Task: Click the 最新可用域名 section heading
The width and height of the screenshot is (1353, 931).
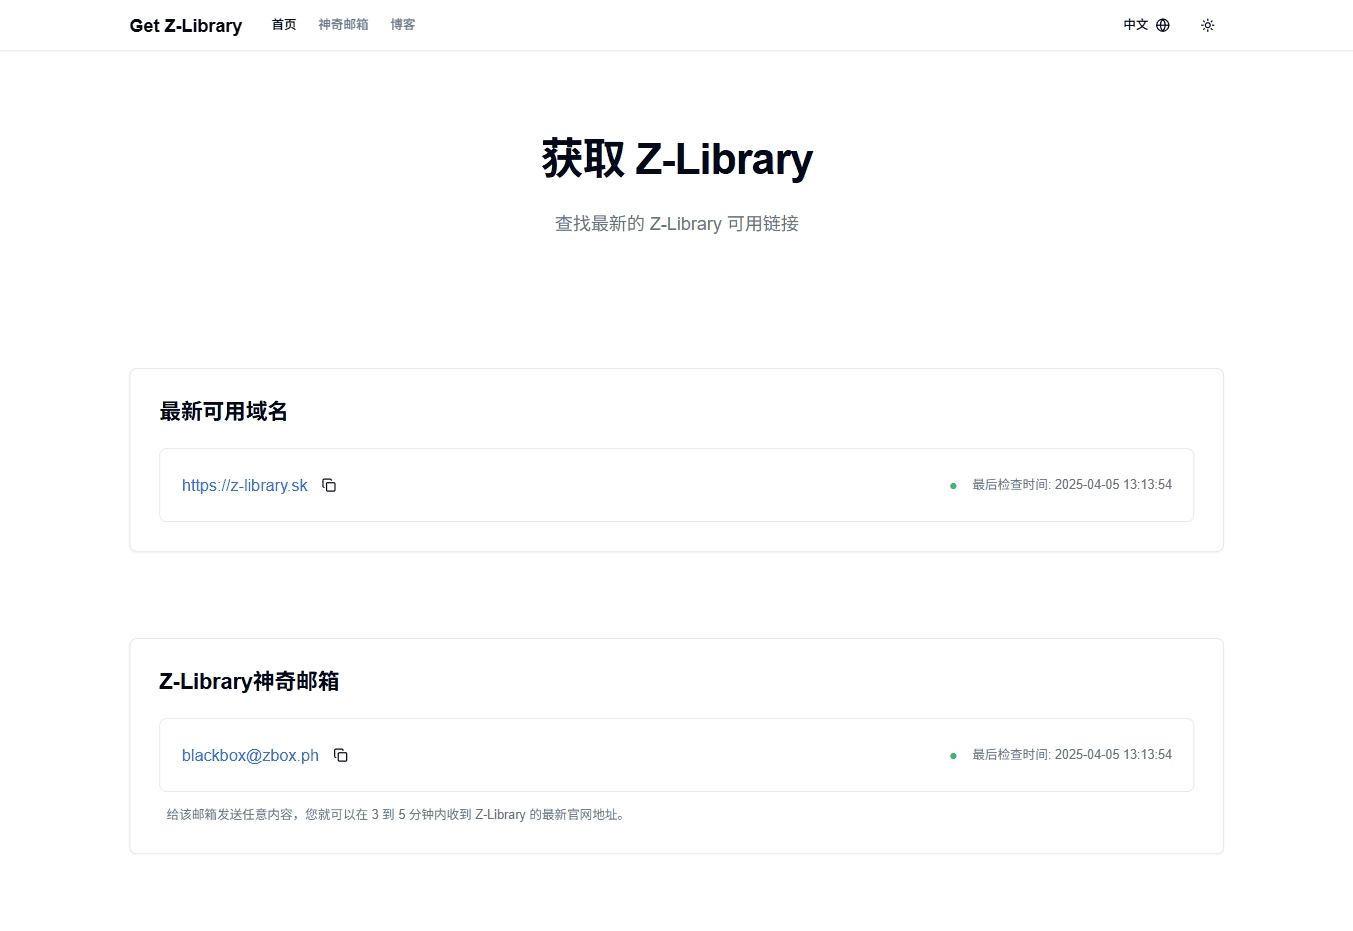Action: tap(224, 411)
